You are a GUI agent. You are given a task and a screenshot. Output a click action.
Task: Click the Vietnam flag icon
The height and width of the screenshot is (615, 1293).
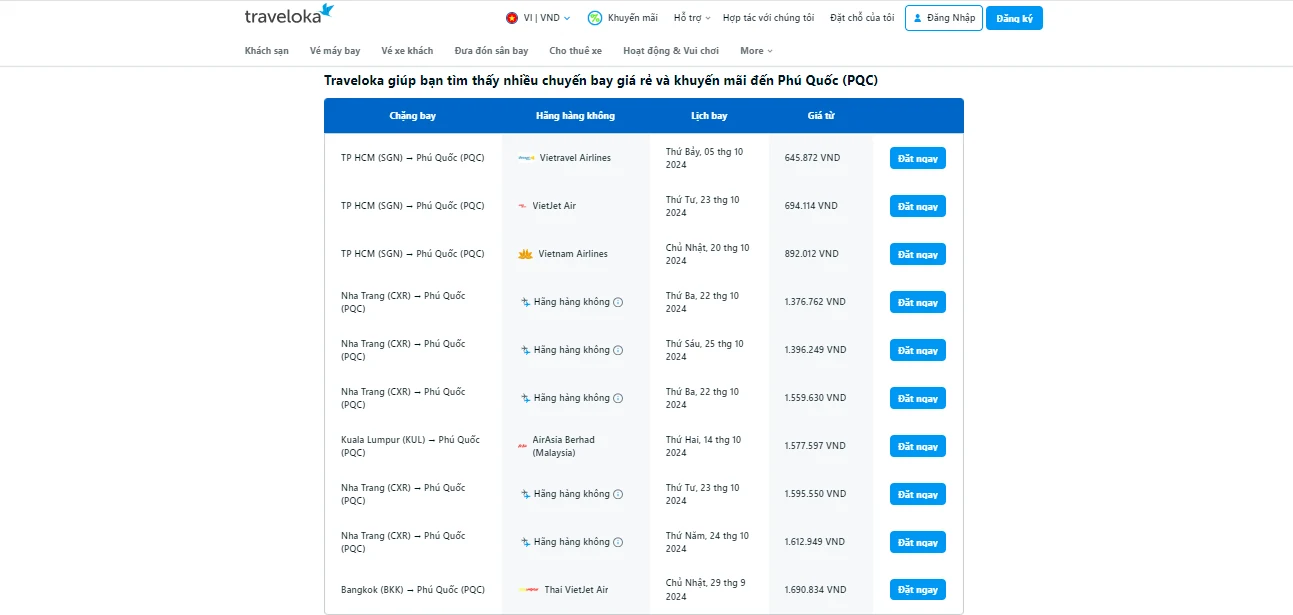coord(512,18)
